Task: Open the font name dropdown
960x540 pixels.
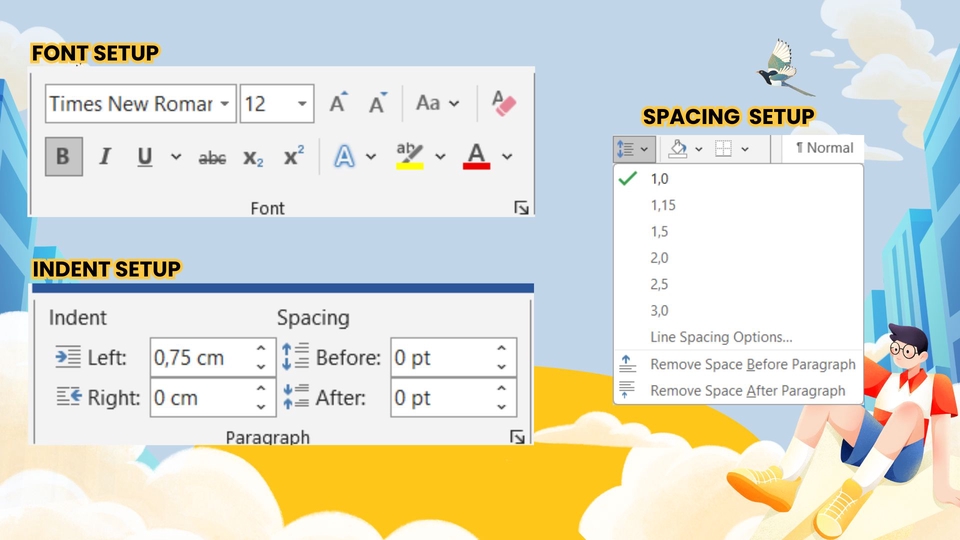Action: tap(225, 104)
